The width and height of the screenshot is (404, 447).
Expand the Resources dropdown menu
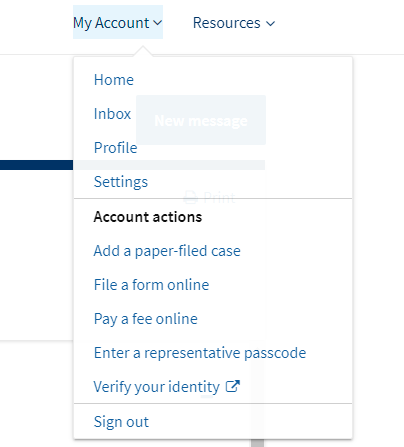(234, 23)
